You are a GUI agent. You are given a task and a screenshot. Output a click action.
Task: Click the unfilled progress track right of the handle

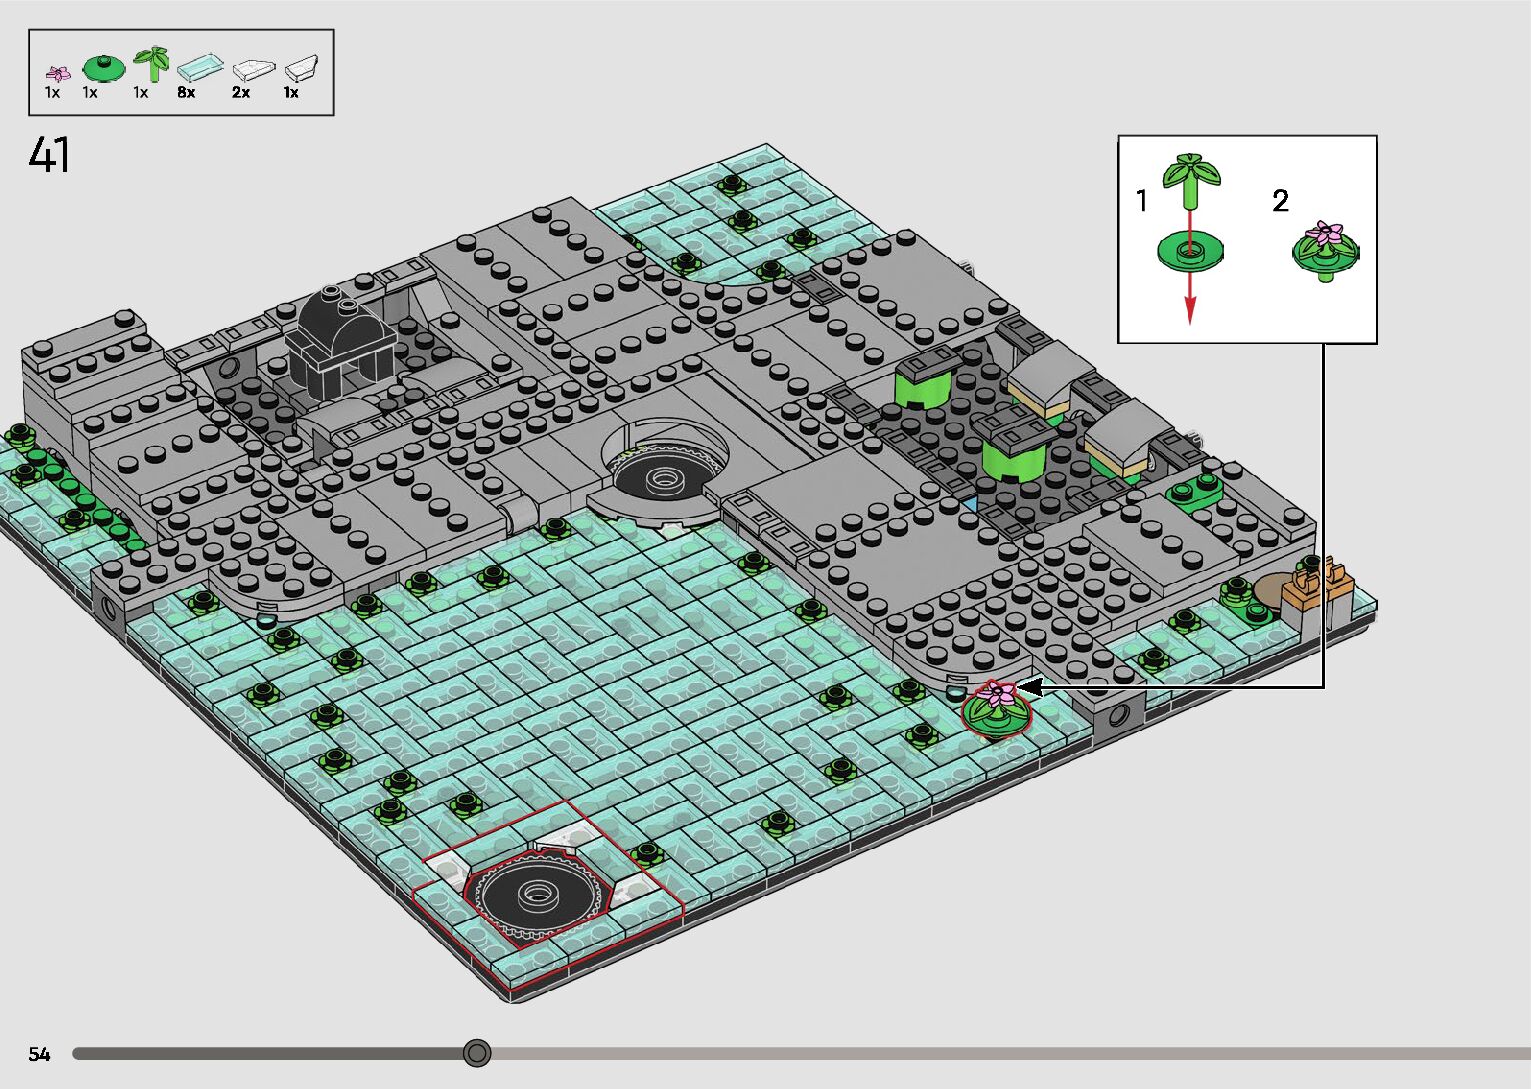(1000, 1053)
